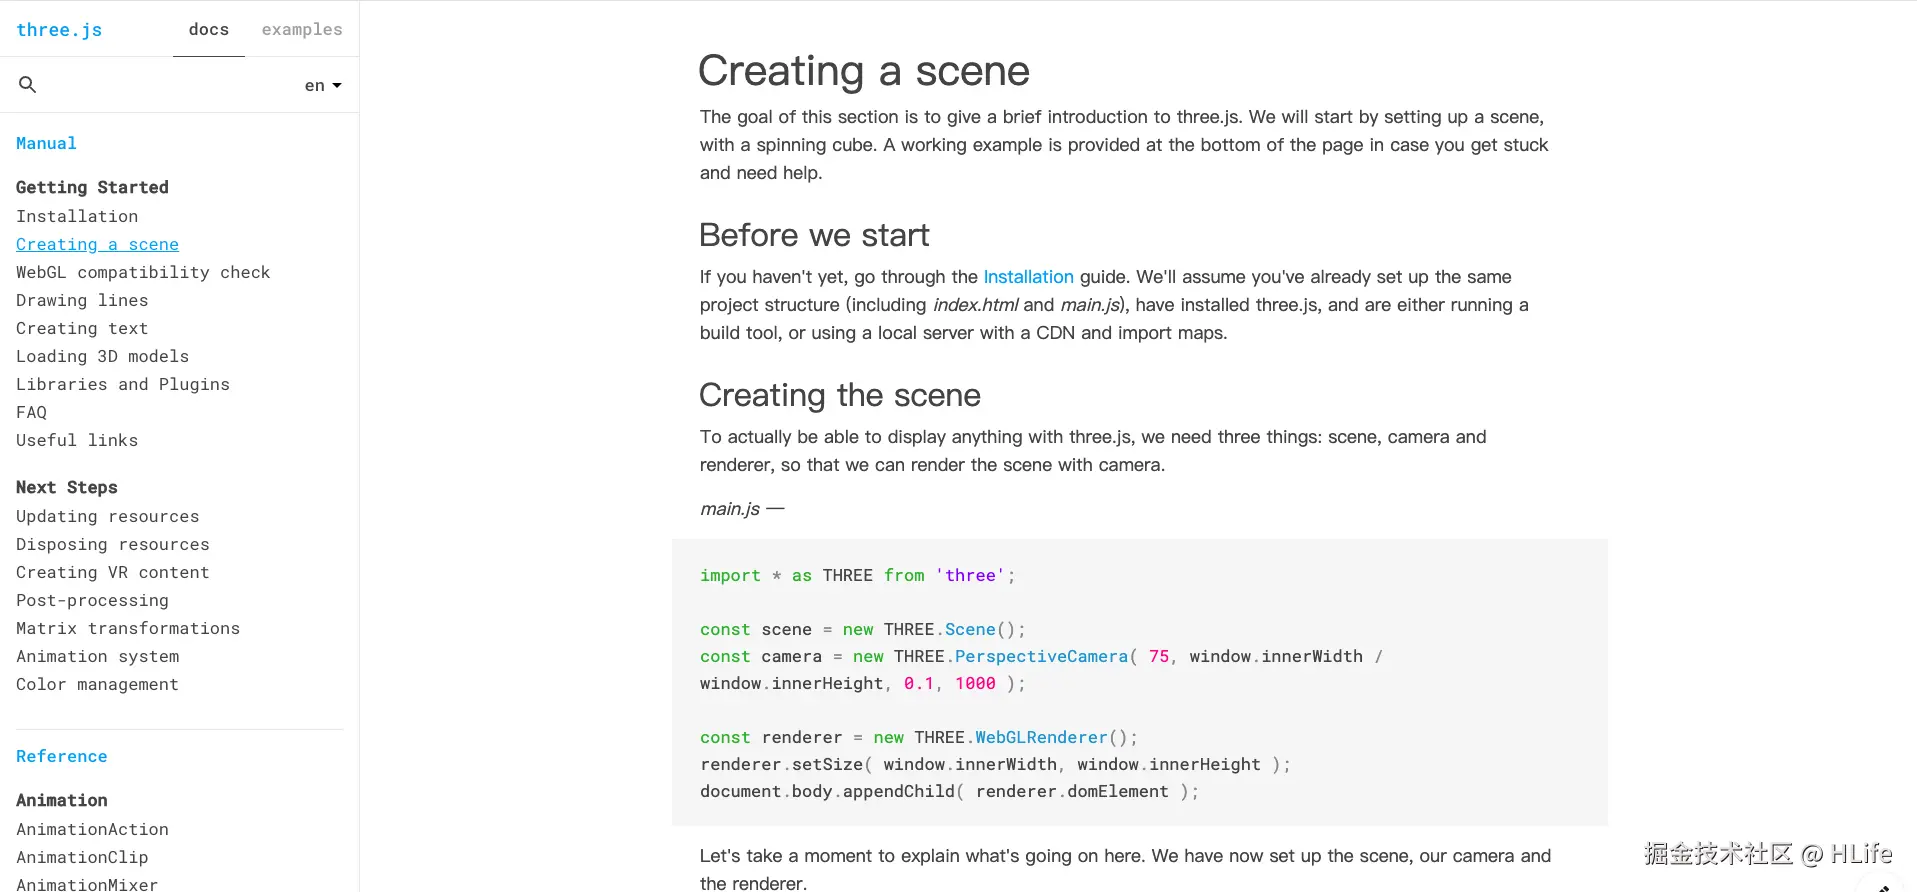1917x892 pixels.
Task: Open Installation page in sidebar
Action: point(77,217)
